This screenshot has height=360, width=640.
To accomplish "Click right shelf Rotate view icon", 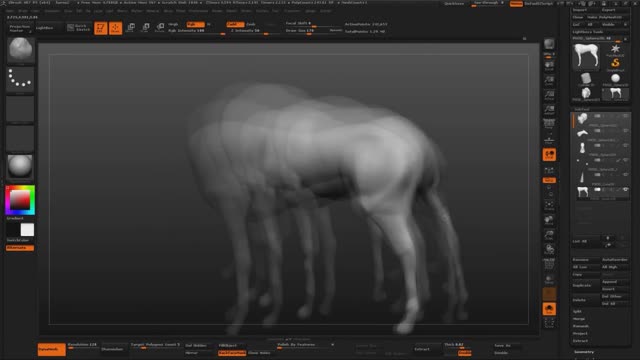I will (549, 249).
